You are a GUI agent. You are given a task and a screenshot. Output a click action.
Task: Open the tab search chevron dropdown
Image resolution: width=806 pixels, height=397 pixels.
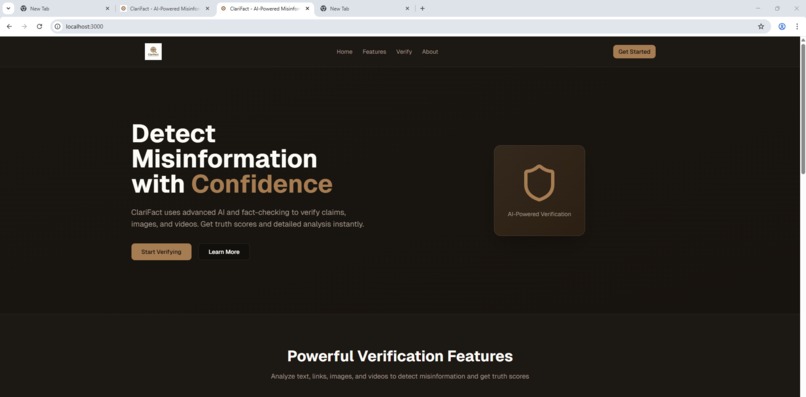8,8
